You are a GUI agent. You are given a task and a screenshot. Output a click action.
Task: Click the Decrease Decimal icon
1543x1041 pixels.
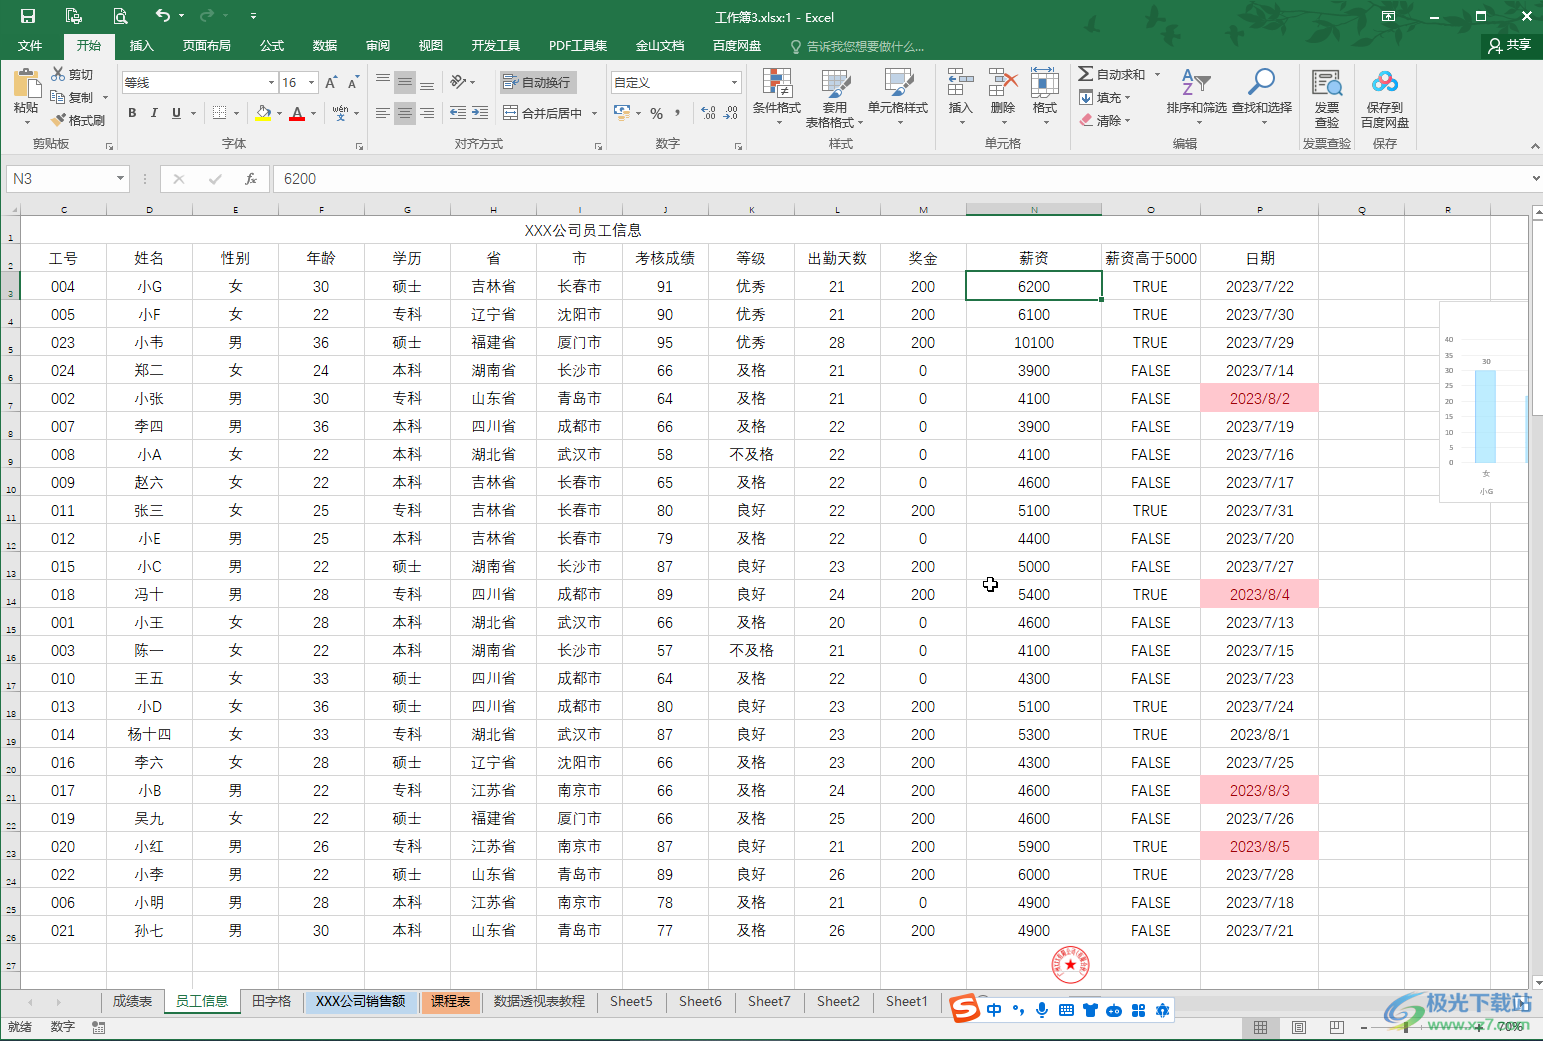pyautogui.click(x=731, y=113)
